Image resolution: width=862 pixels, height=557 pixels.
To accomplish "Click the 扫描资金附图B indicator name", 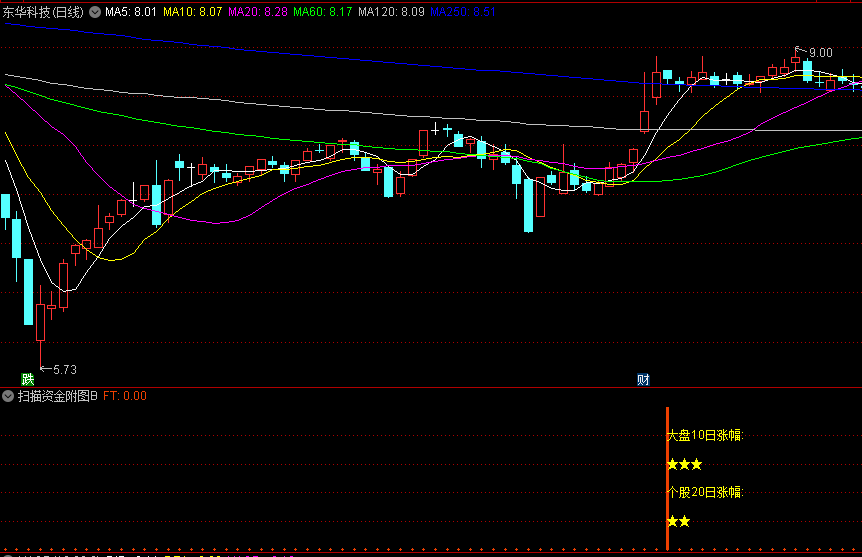I will (58, 396).
